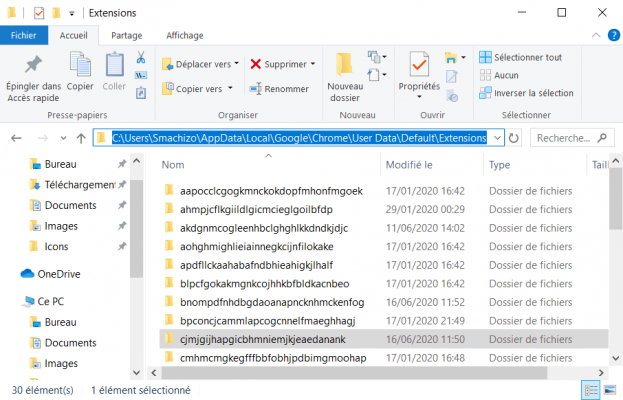The height and width of the screenshot is (400, 623).
Task: Click the scissors Couper icon
Action: point(141,58)
